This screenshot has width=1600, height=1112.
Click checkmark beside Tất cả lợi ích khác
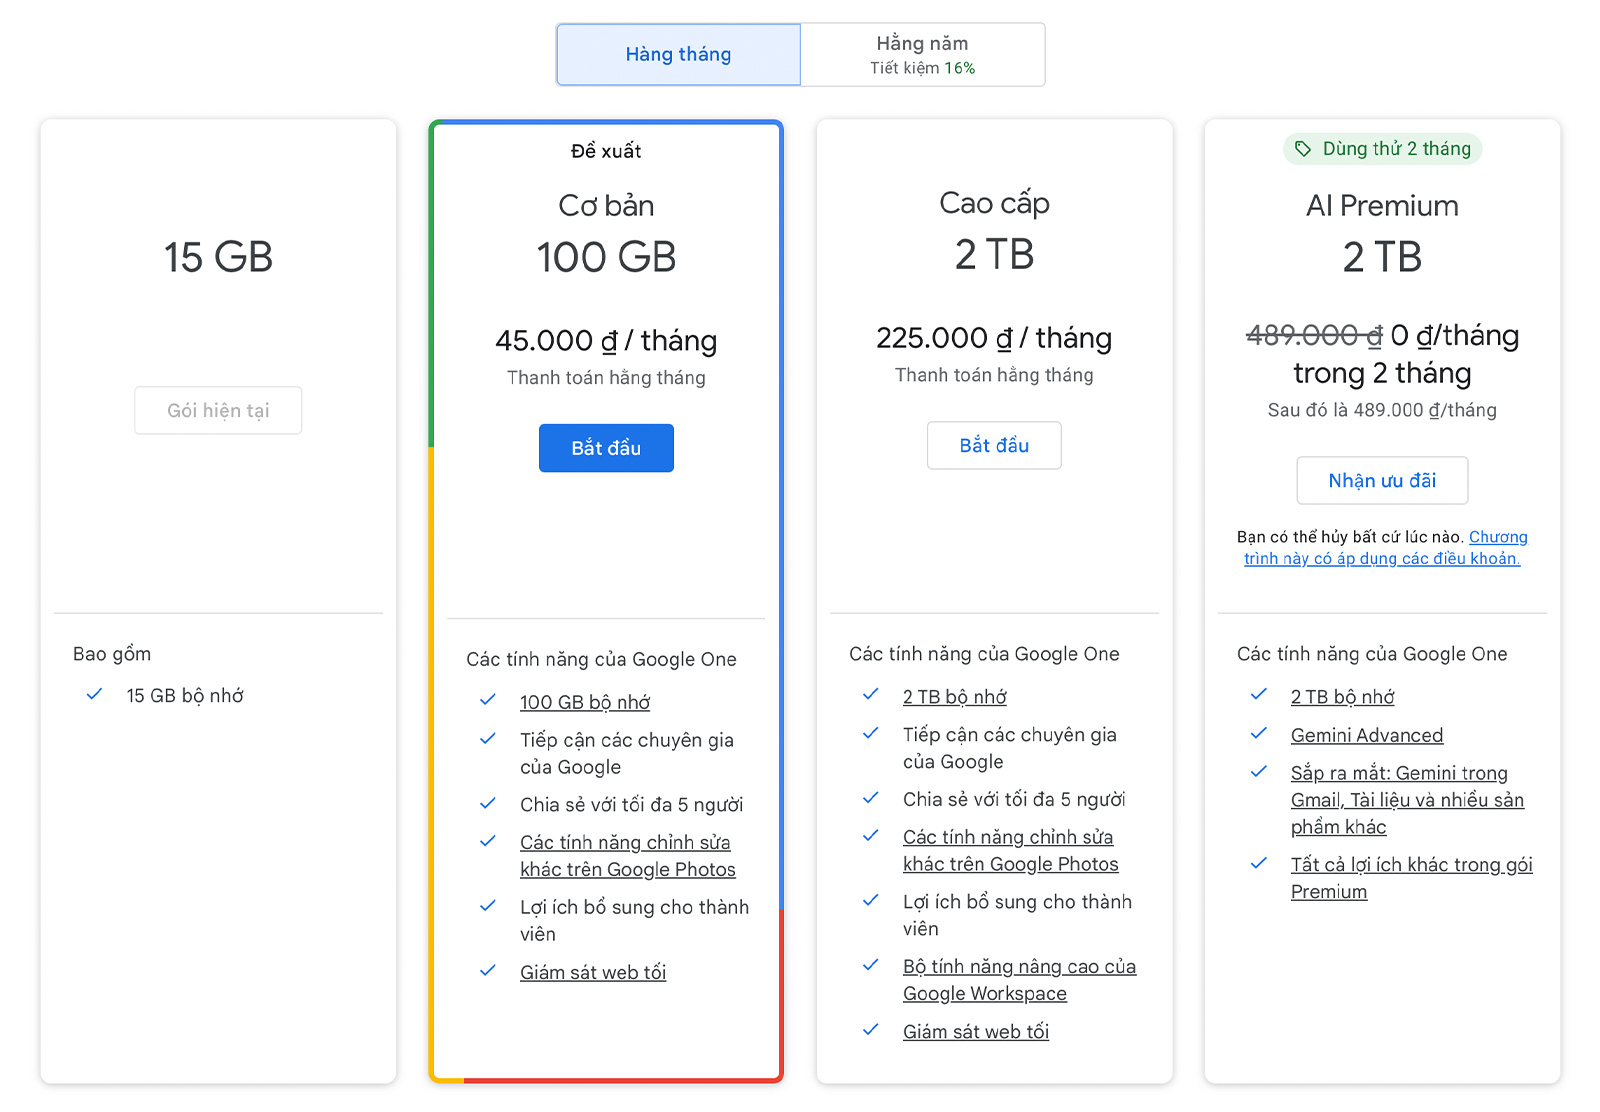click(x=1259, y=863)
